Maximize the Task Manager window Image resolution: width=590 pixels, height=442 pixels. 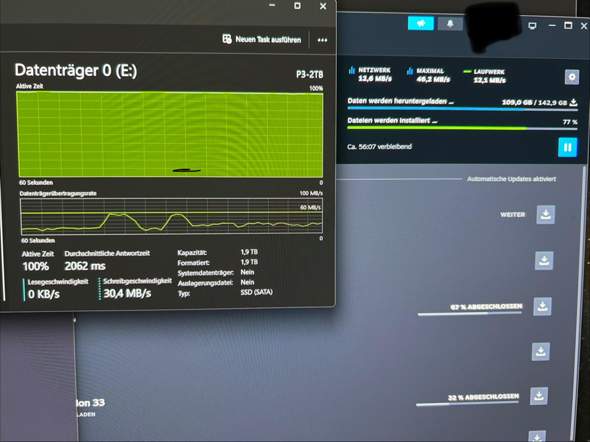click(x=297, y=6)
